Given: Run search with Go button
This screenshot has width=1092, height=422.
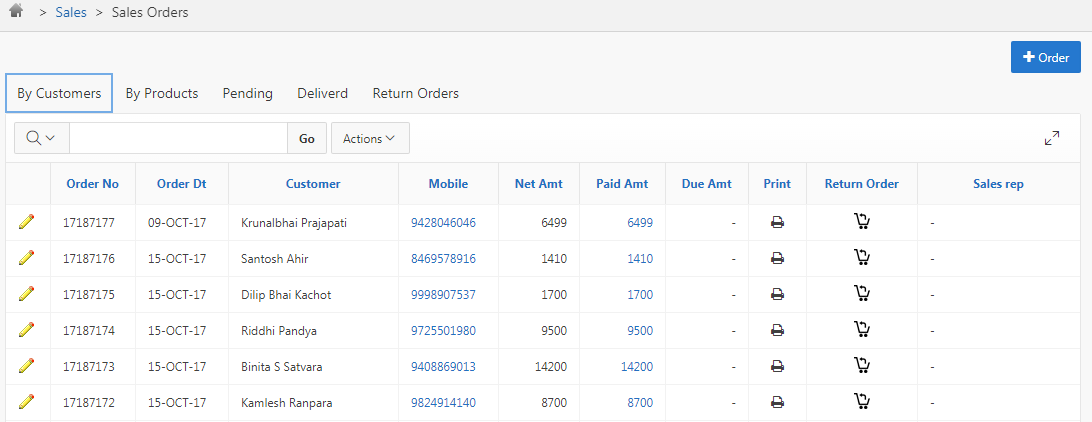Looking at the screenshot, I should coord(307,138).
